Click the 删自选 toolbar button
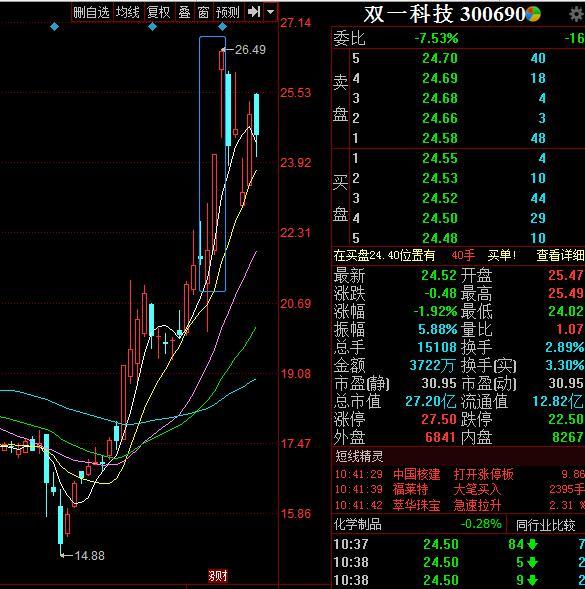Image resolution: width=585 pixels, height=589 pixels. [92, 12]
